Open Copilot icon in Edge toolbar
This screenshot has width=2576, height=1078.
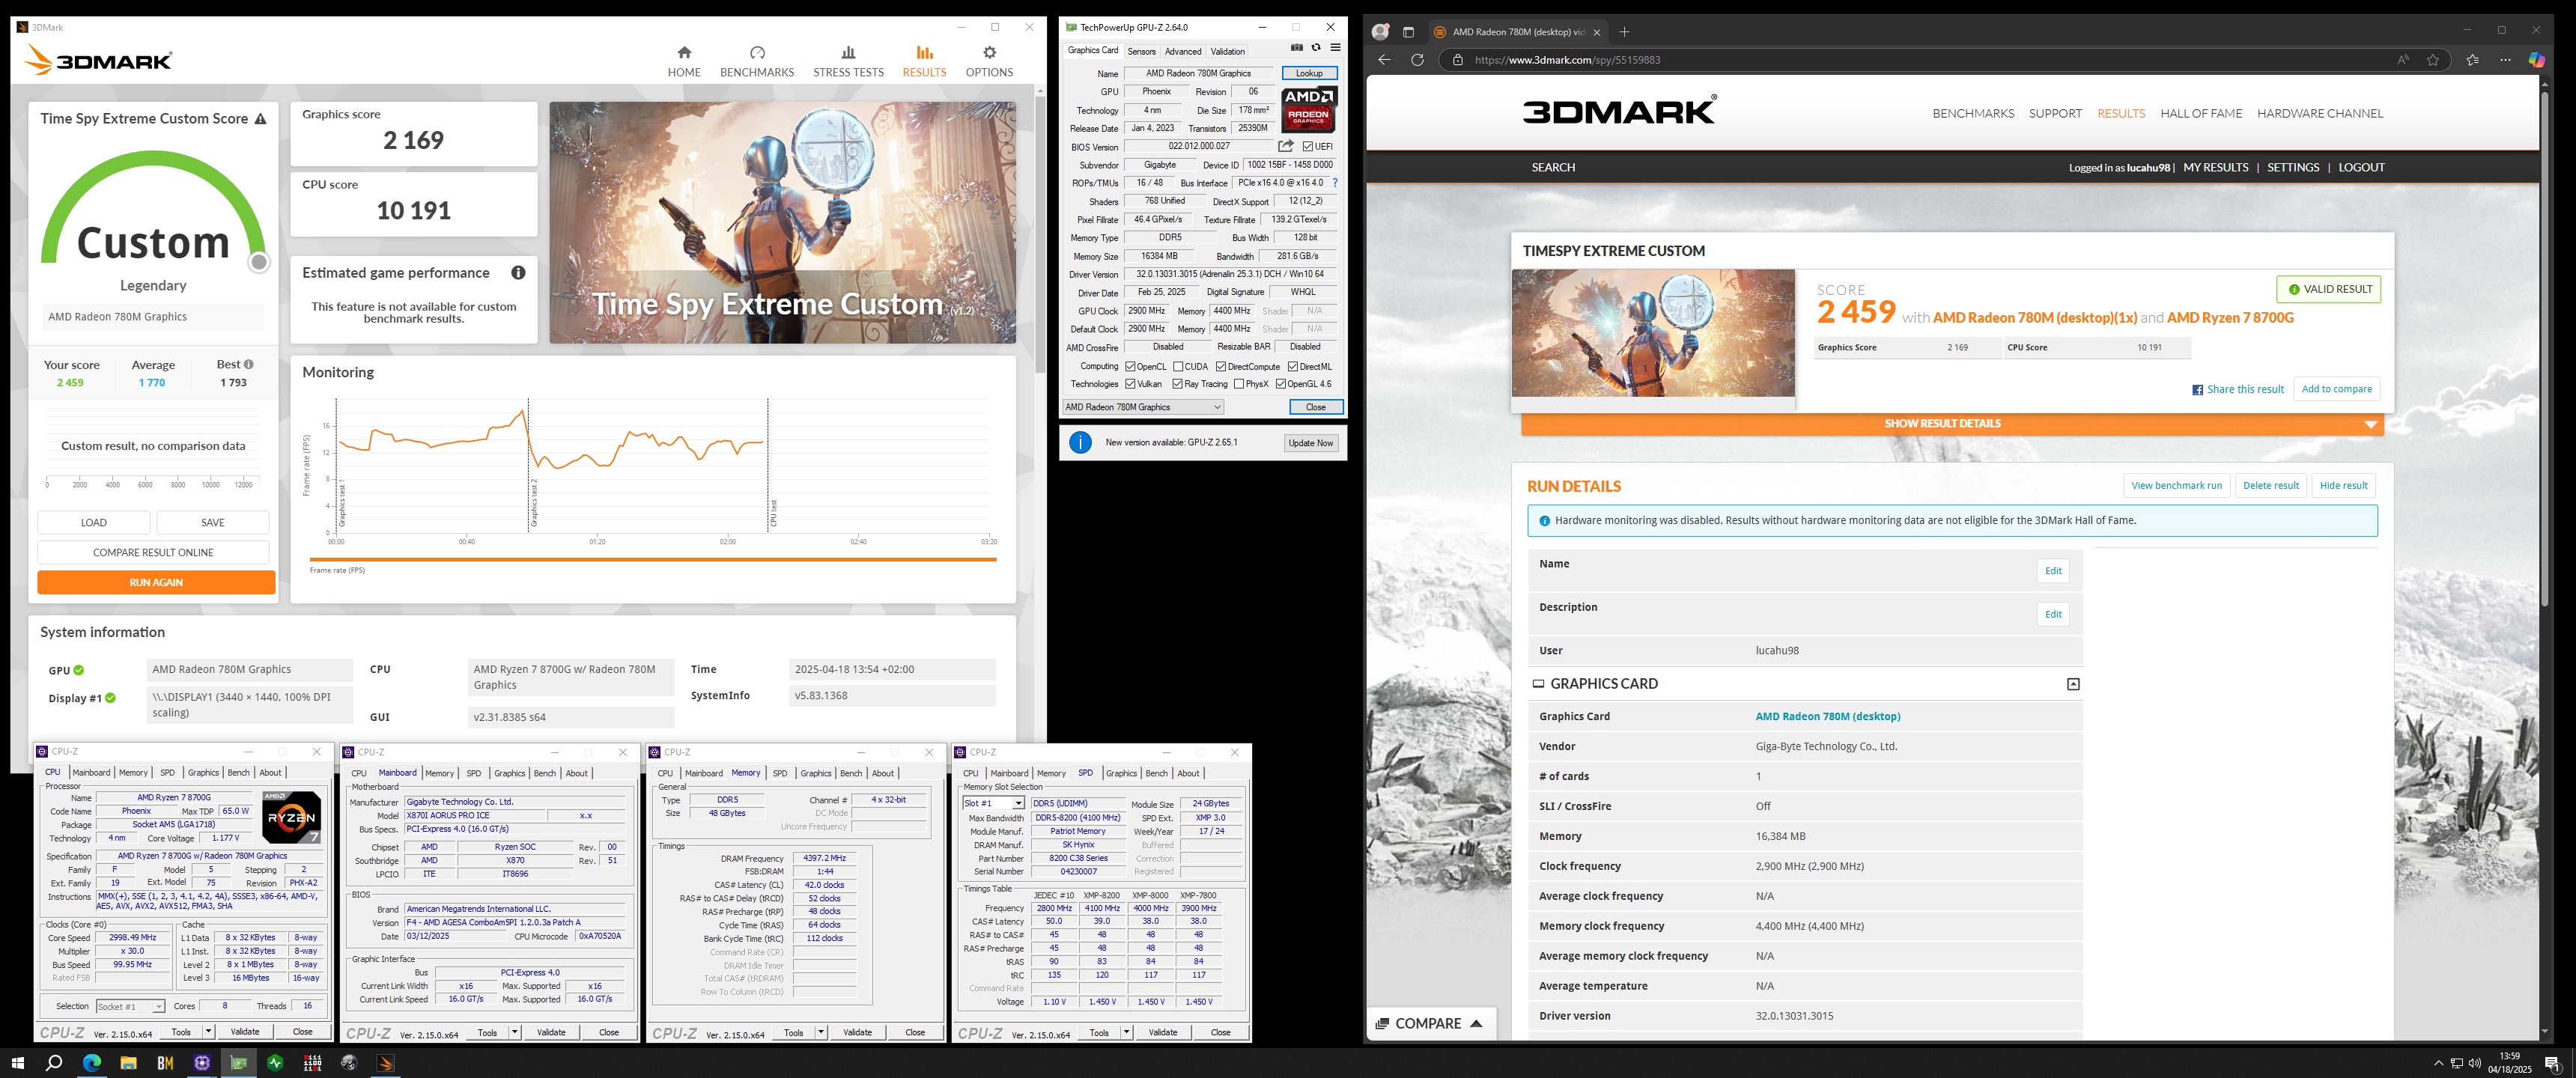coord(2537,60)
